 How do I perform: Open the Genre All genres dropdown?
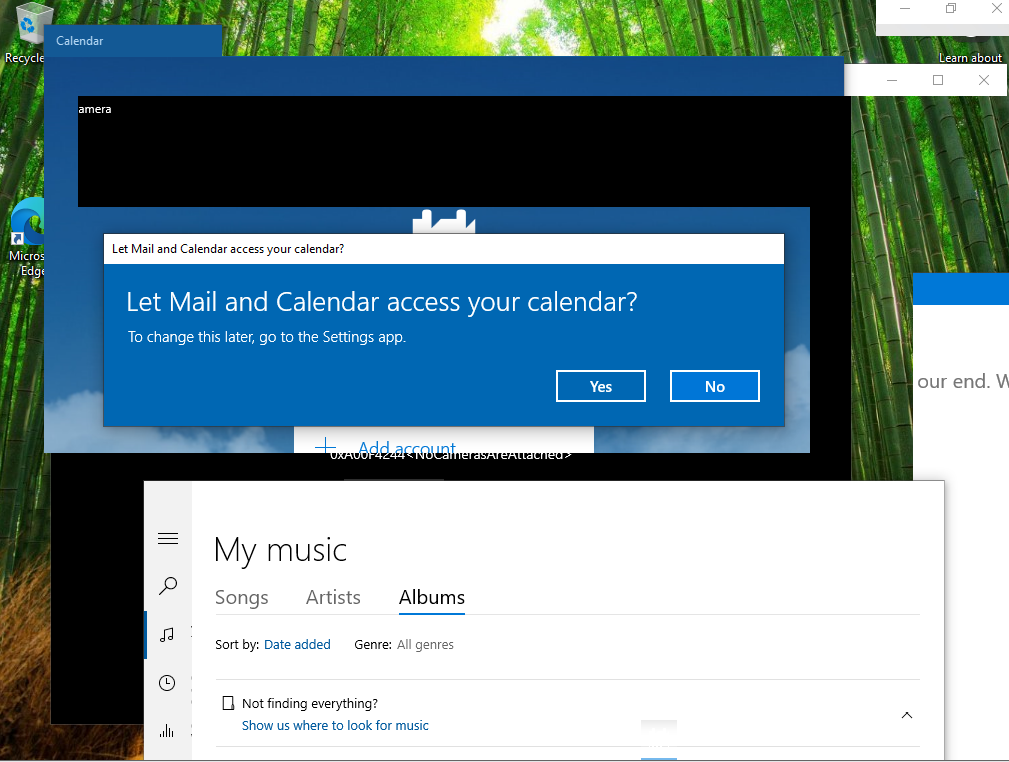coord(425,645)
